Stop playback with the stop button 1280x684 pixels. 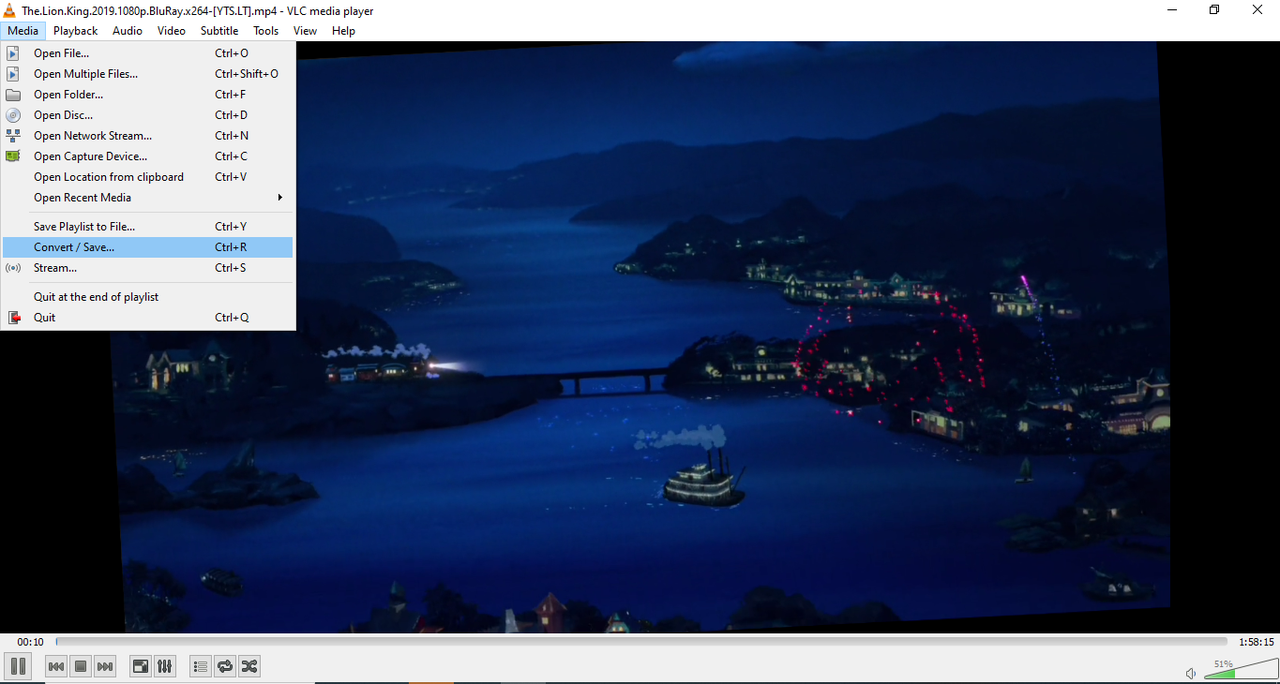point(81,666)
